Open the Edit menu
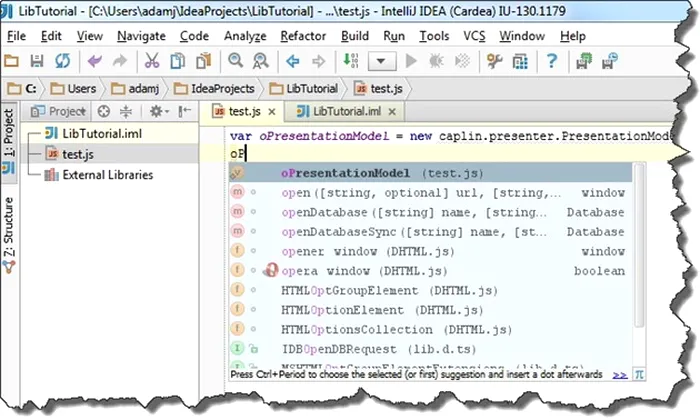The height and width of the screenshot is (420, 700). (x=51, y=36)
